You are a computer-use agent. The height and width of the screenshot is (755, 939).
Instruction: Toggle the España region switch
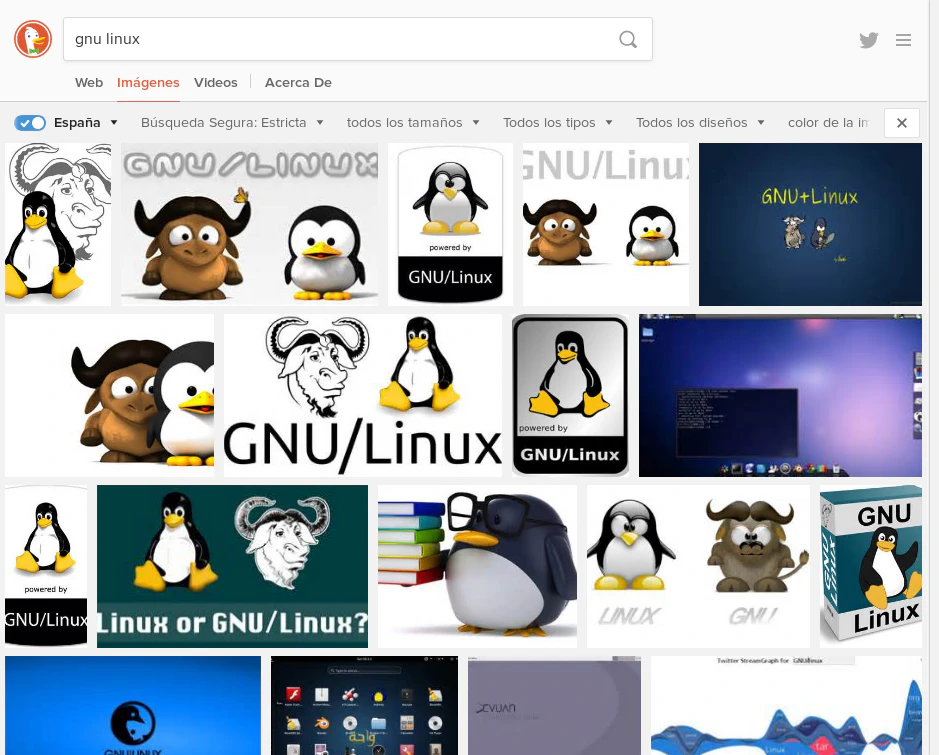pos(31,123)
